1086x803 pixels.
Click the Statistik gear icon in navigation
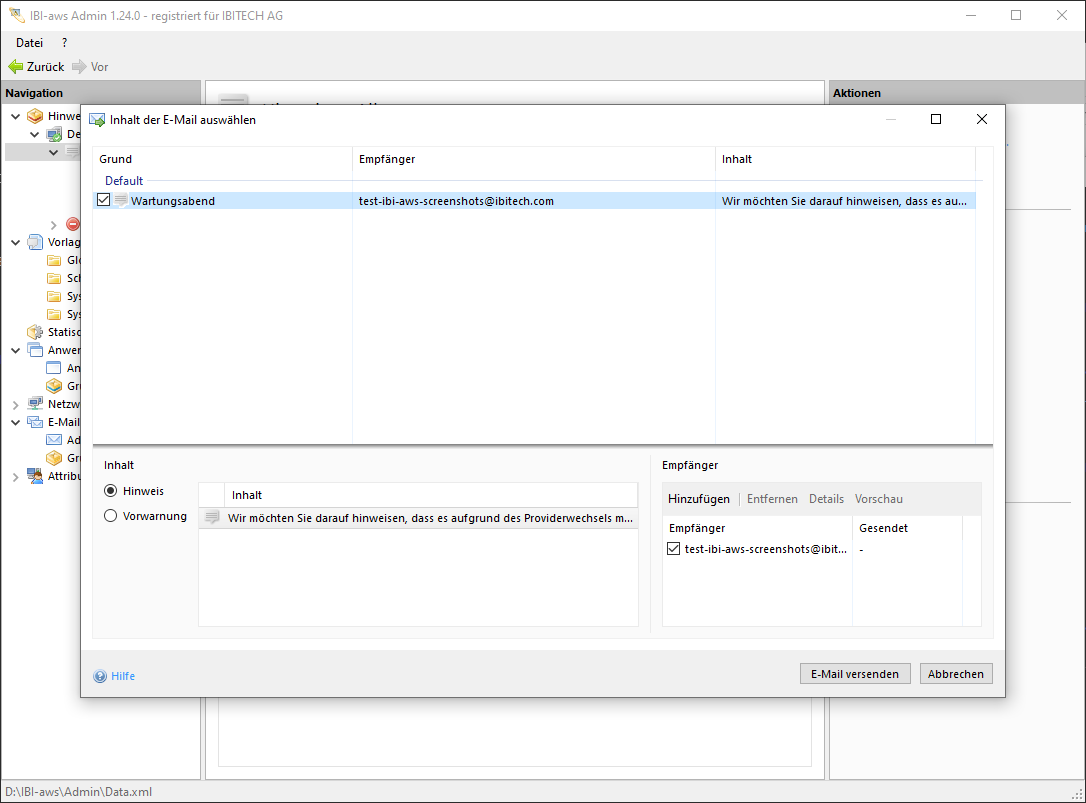(x=36, y=332)
